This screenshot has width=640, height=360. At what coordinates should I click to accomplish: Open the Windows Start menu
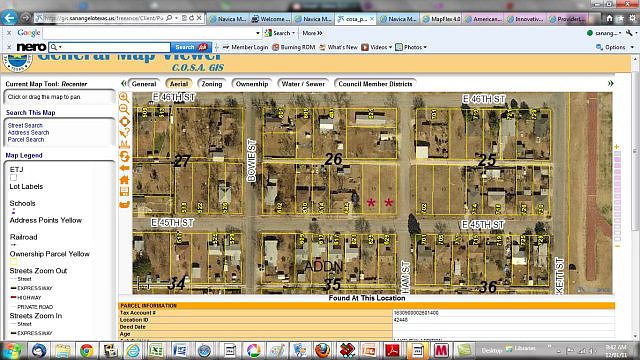coord(13,351)
